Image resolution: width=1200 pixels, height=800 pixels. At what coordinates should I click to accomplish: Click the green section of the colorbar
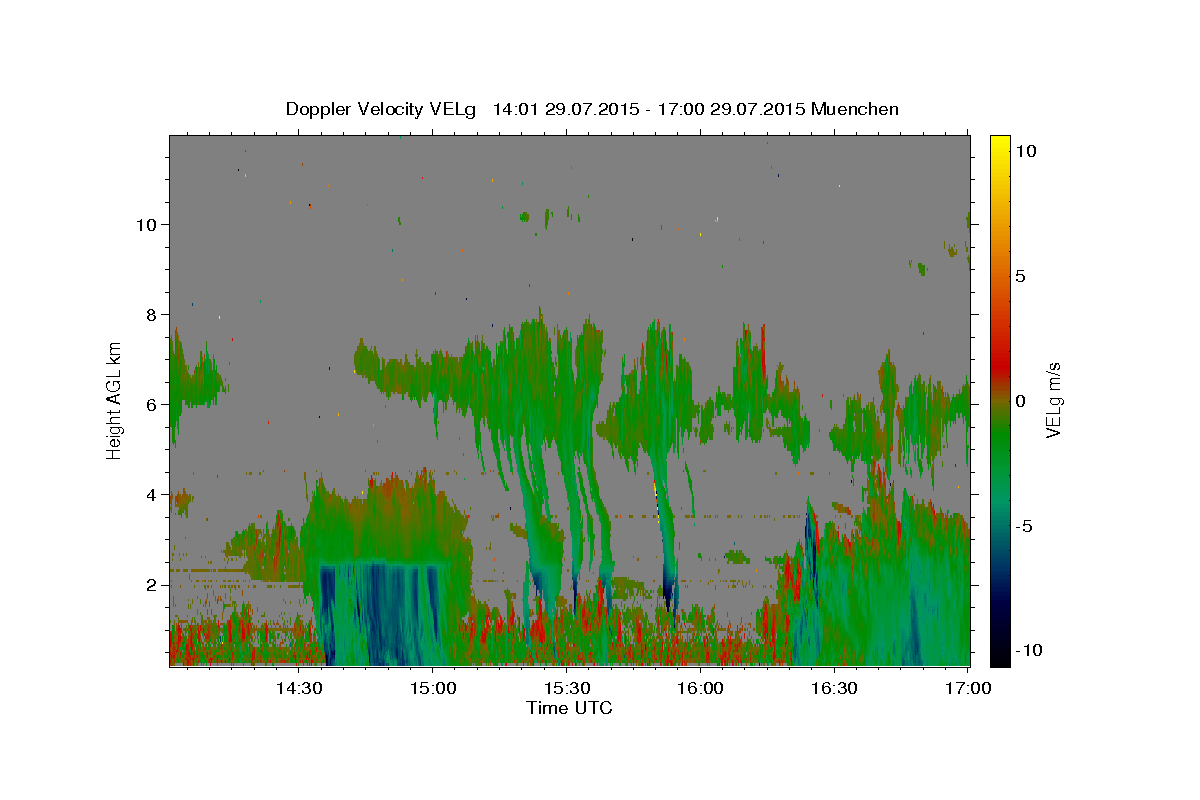point(999,440)
